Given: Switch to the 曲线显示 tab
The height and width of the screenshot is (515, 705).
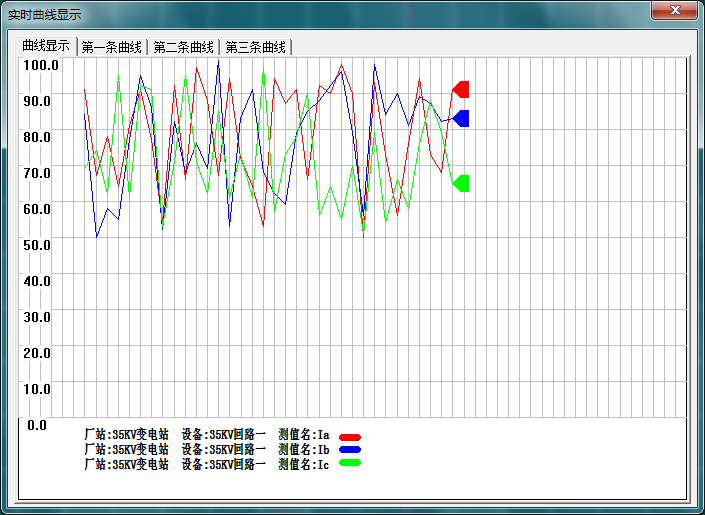Looking at the screenshot, I should (x=46, y=46).
